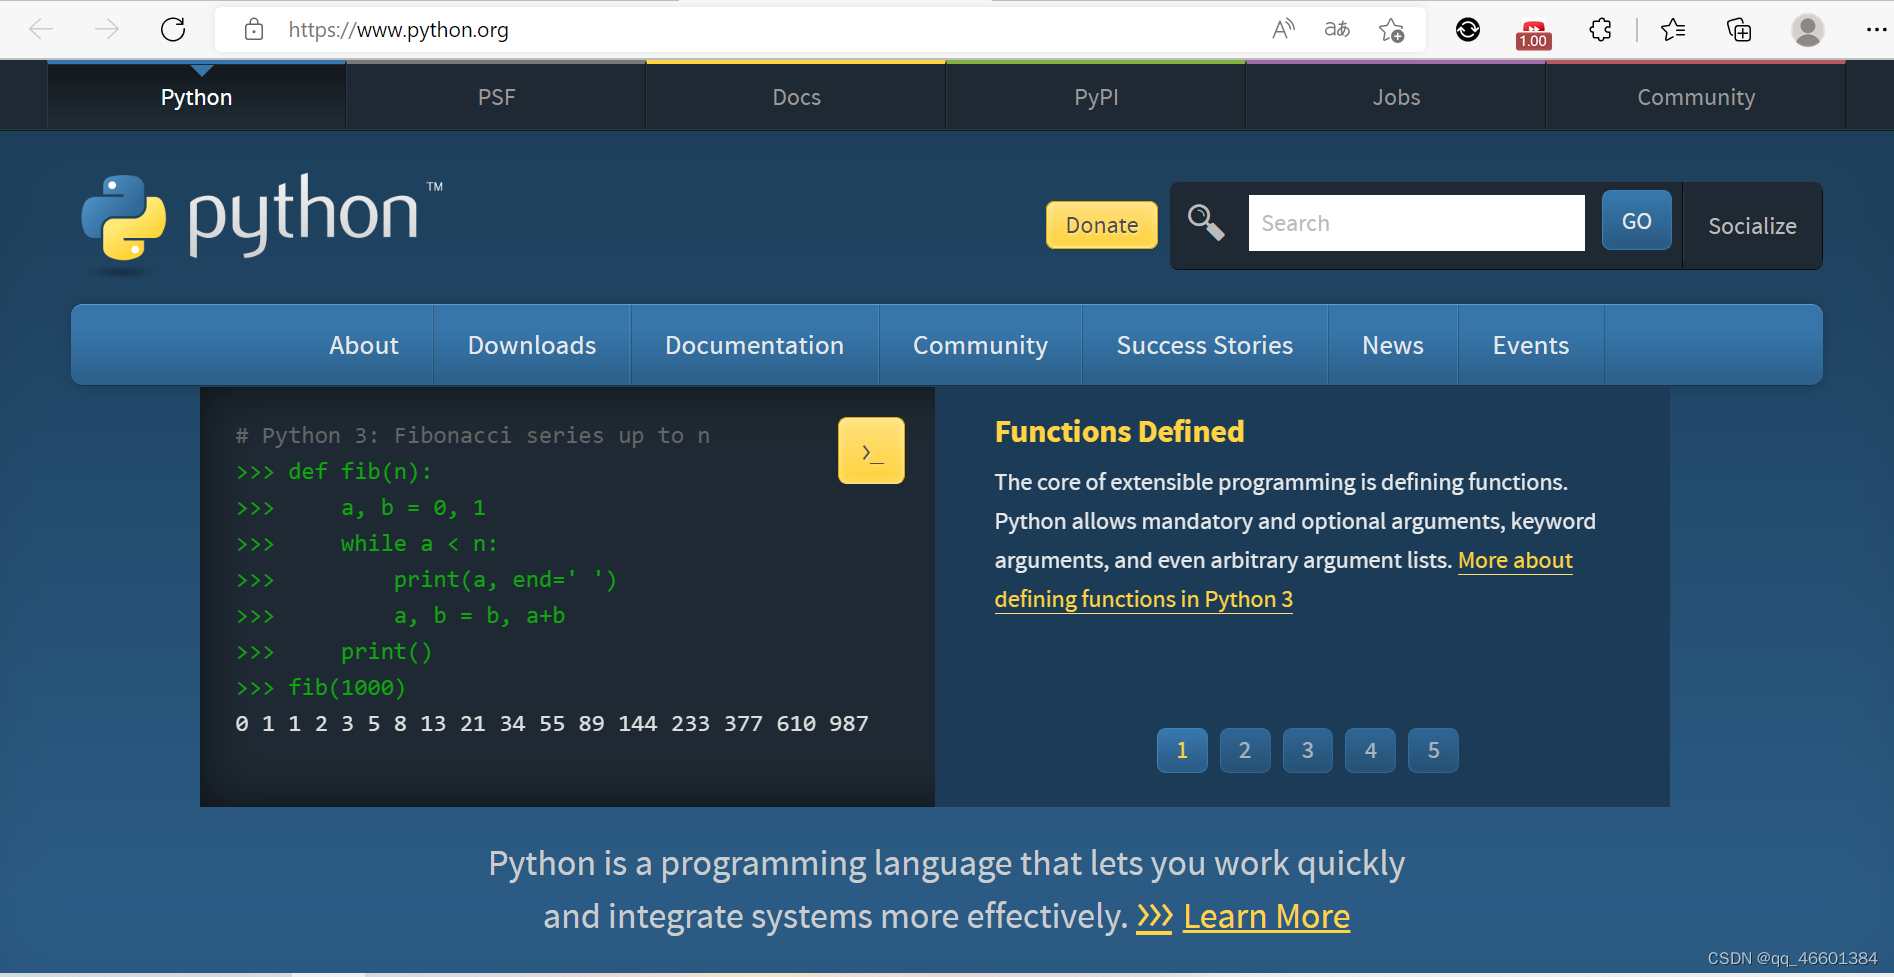The width and height of the screenshot is (1894, 977).
Task: Go to slide 4
Action: point(1371,750)
